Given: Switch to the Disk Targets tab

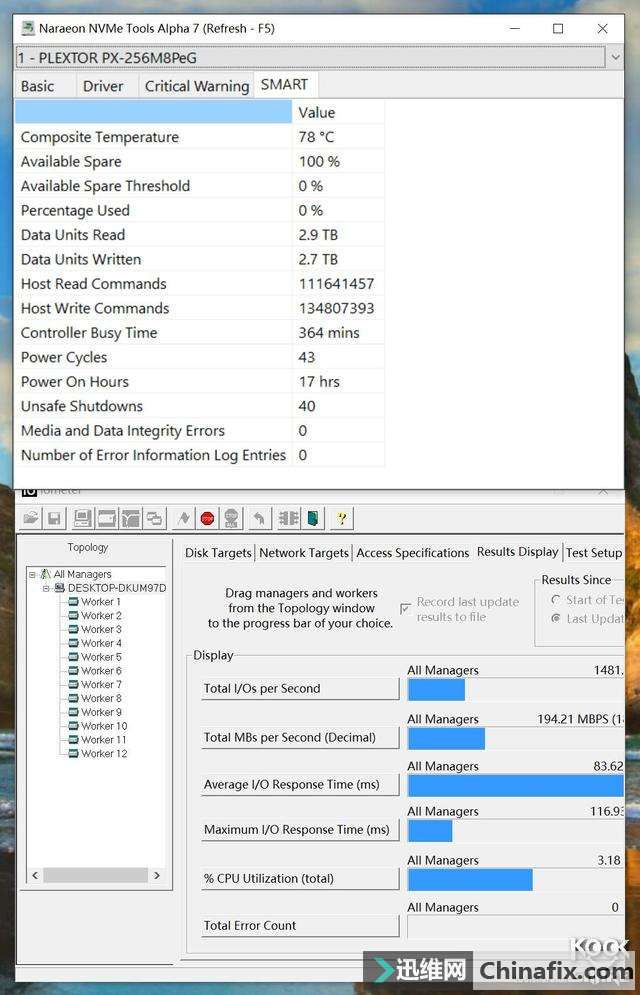Looking at the screenshot, I should coord(218,553).
